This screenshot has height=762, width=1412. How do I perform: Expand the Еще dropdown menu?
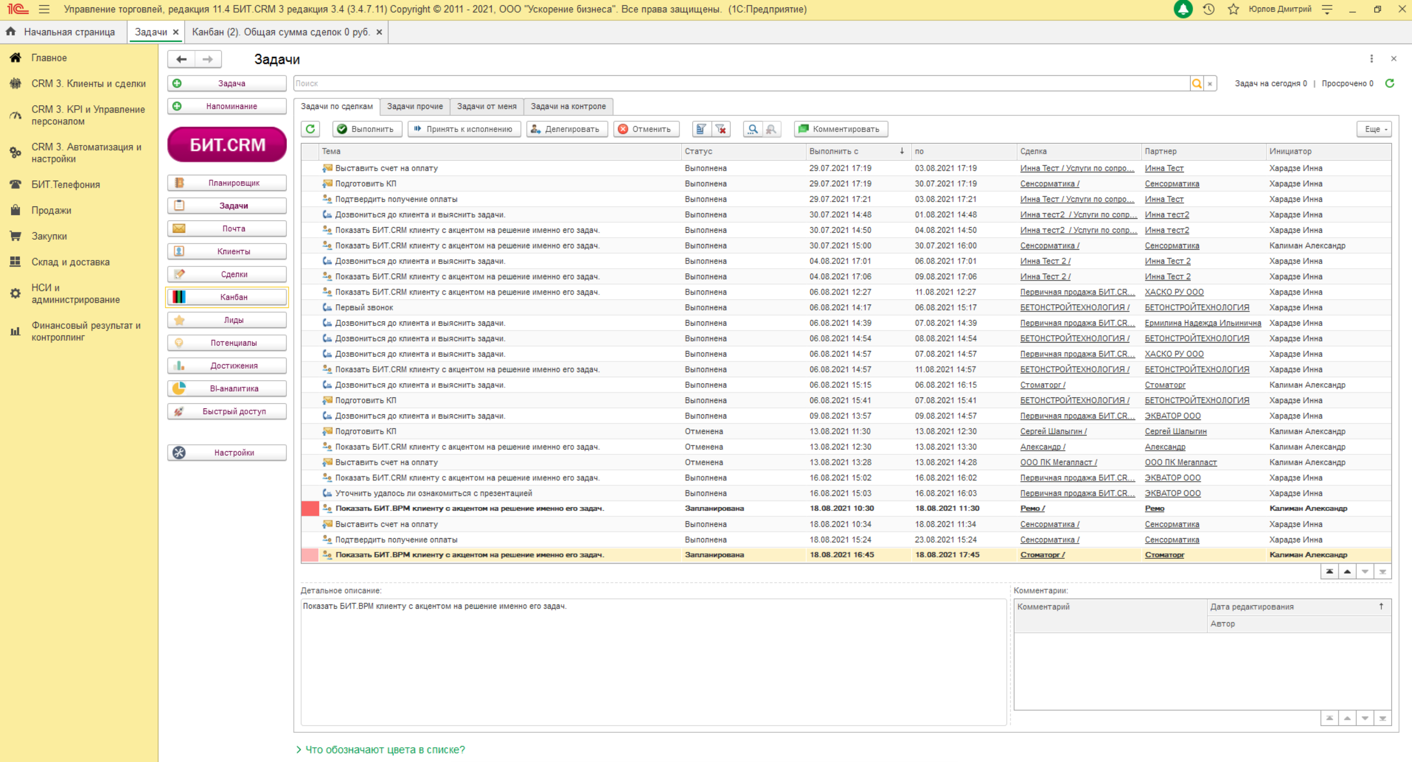(x=1373, y=129)
